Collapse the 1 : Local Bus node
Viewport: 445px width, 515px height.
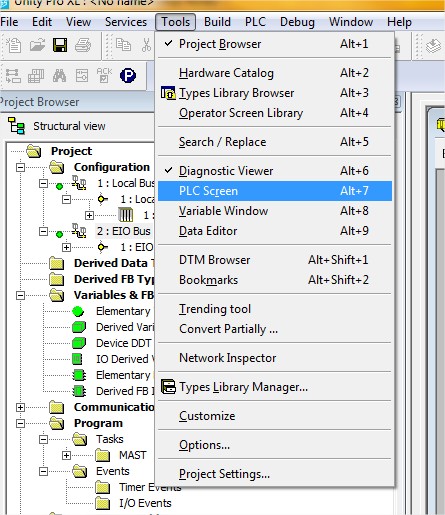point(43,183)
